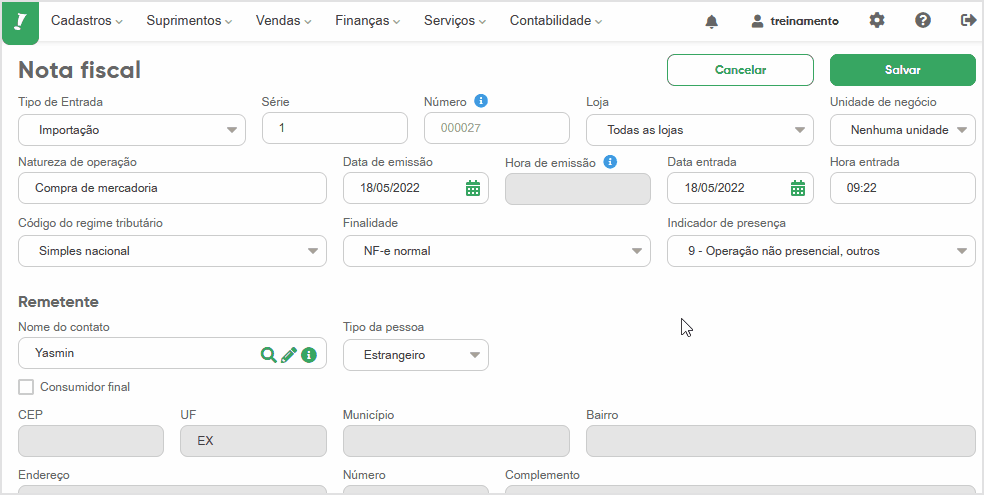Click the Cancelar button
This screenshot has height=495, width=984.
click(741, 70)
